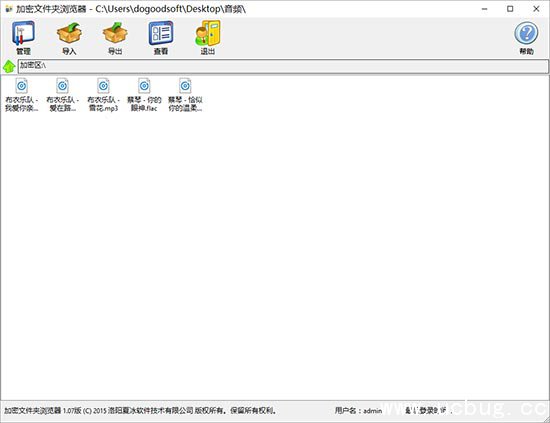Click the 加密区\ path address field
The width and height of the screenshot is (550, 423).
[x=283, y=66]
